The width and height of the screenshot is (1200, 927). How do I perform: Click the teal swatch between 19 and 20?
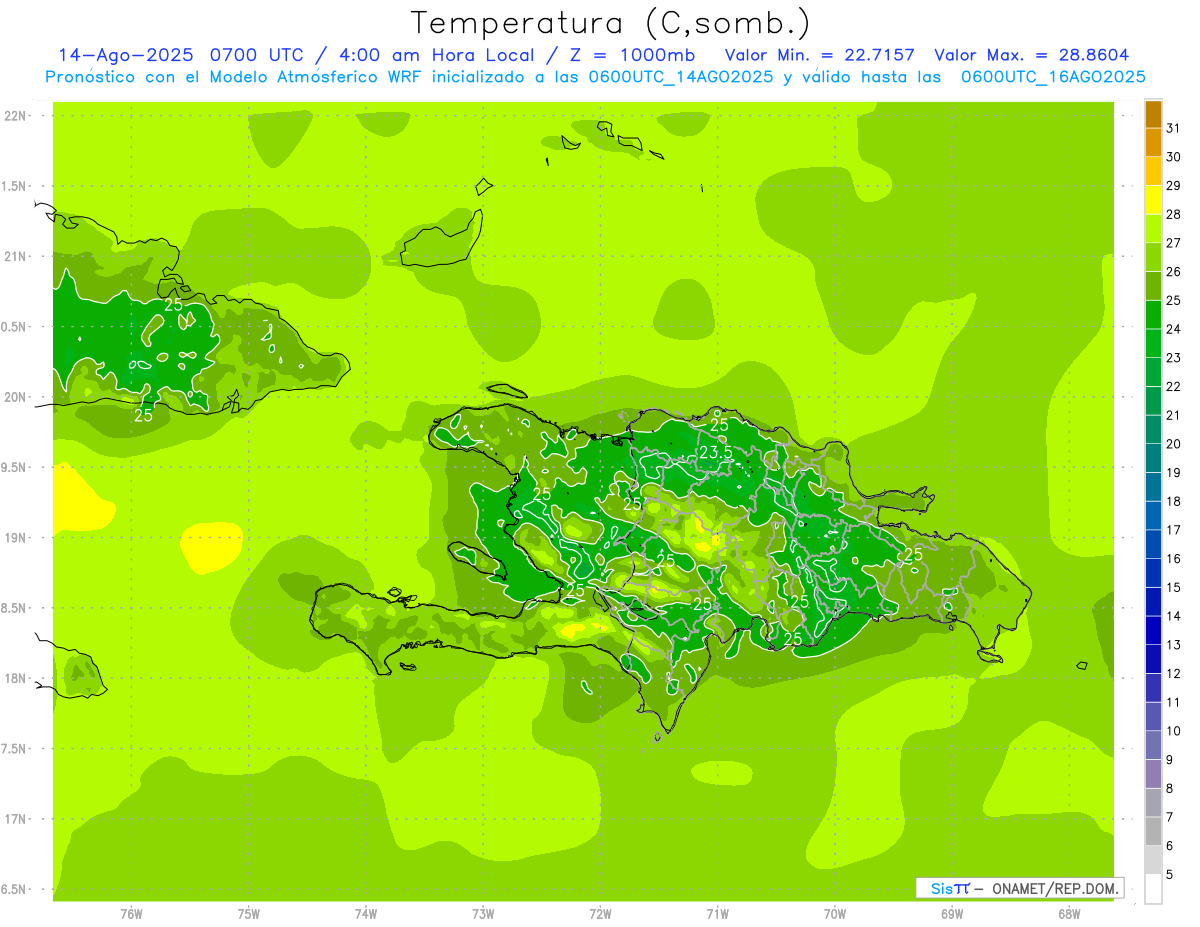(1153, 459)
